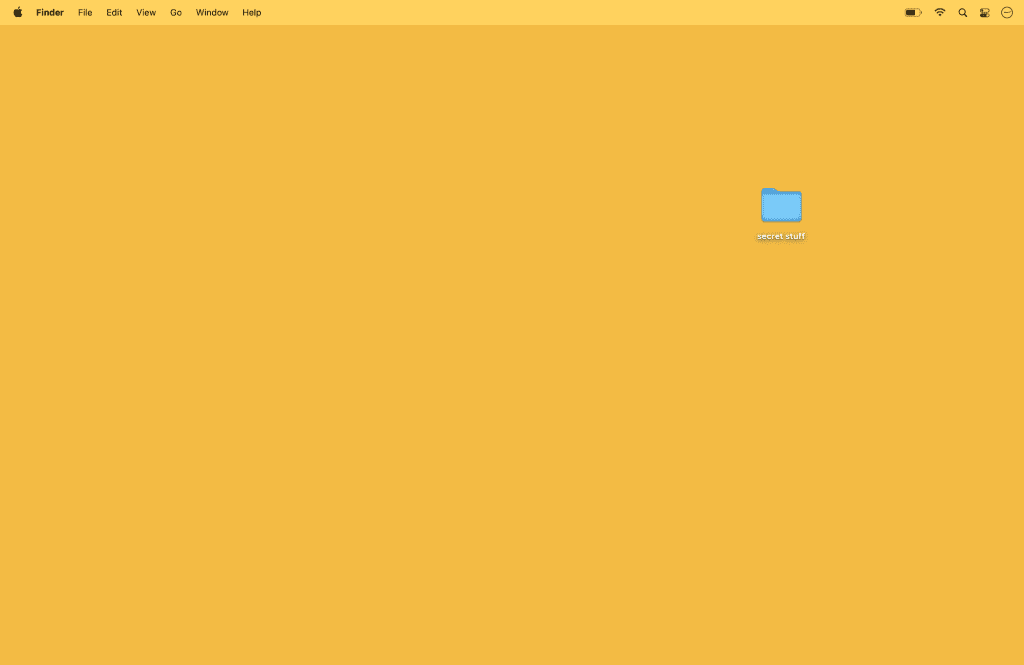The height and width of the screenshot is (665, 1024).
Task: Click the empty center of the desktop
Action: 512,345
